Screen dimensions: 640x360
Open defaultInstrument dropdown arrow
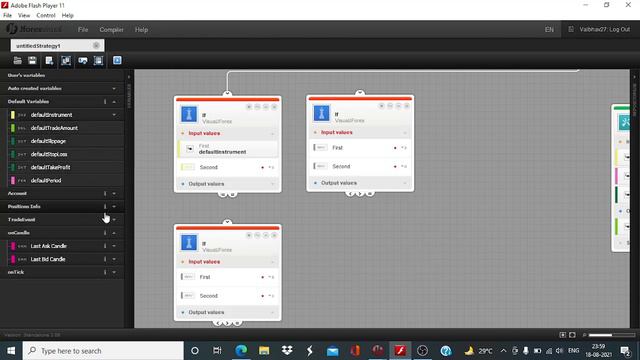[114, 115]
